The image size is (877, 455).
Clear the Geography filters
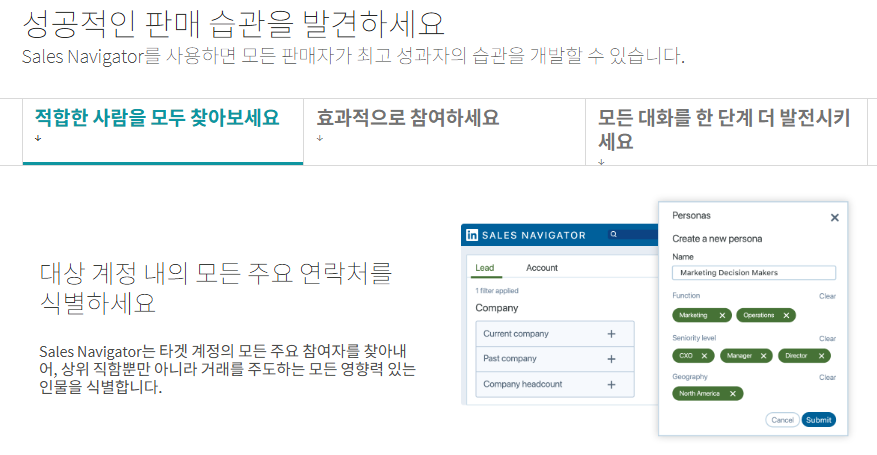[x=827, y=378]
